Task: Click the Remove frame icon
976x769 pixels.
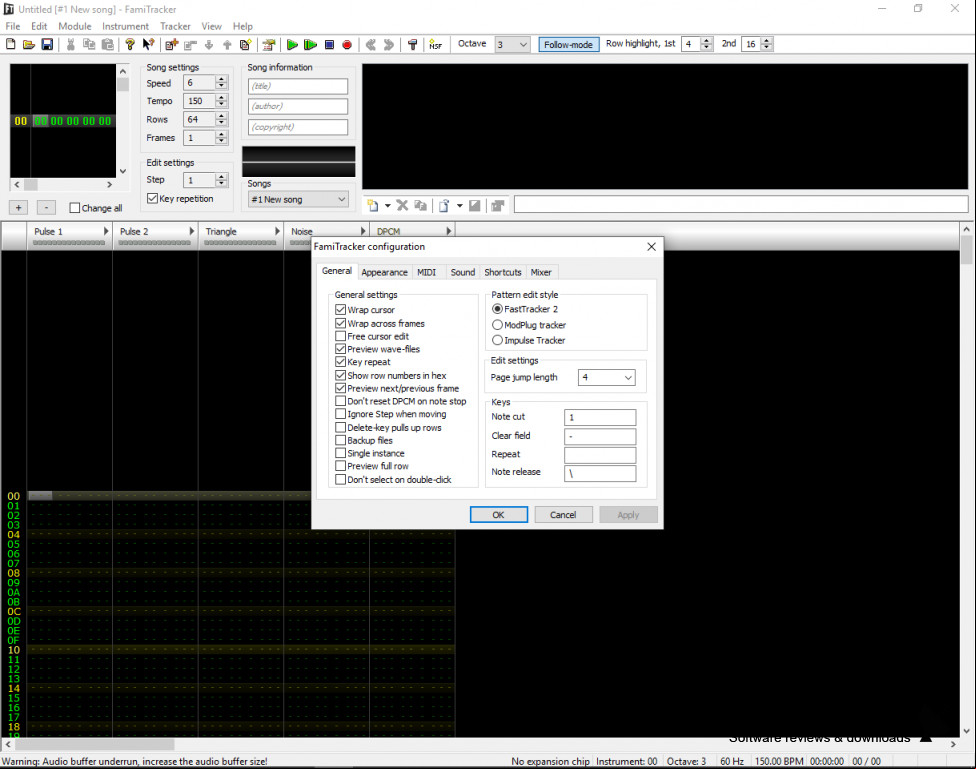Action: (x=190, y=44)
